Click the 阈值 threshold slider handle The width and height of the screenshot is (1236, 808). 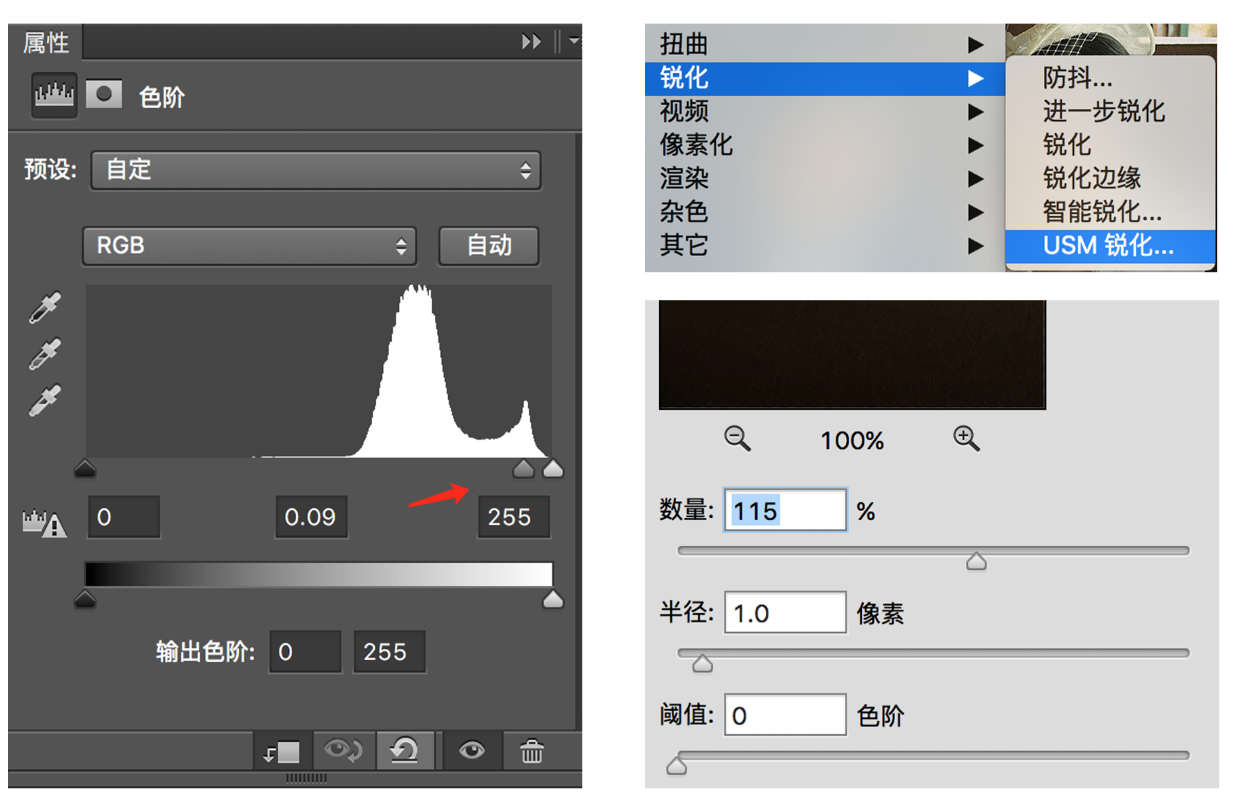tap(677, 766)
